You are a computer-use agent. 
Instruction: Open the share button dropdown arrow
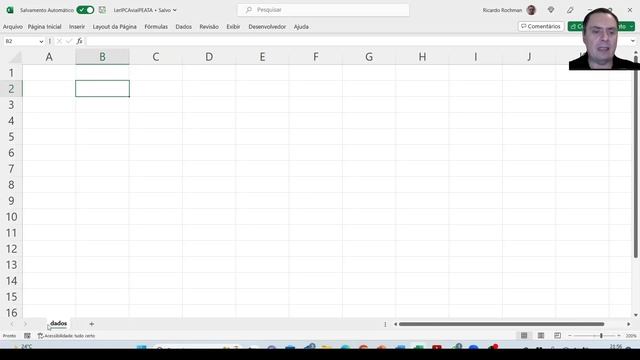coord(631,27)
